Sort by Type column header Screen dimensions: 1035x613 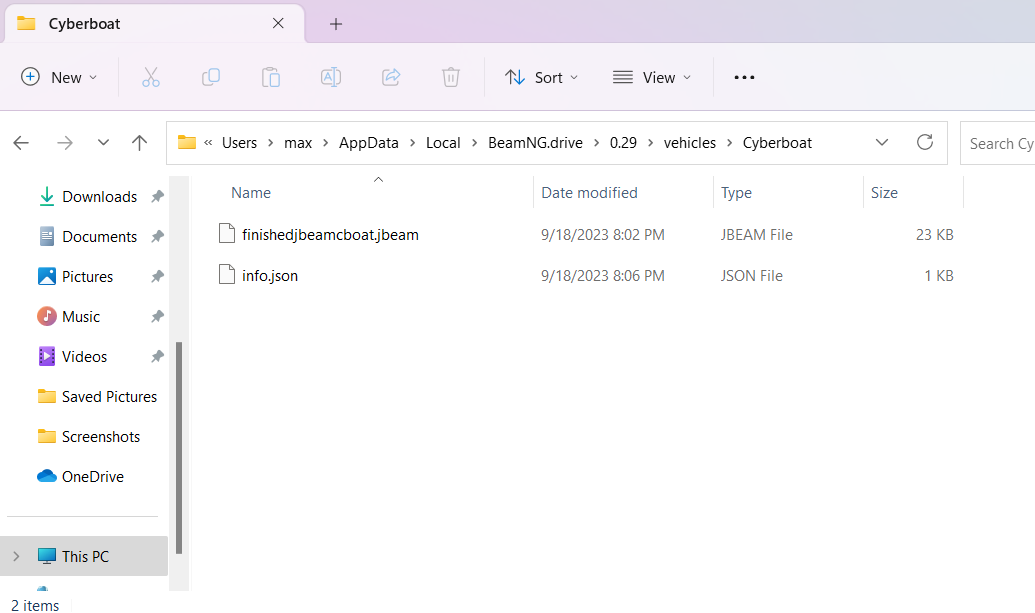click(736, 193)
